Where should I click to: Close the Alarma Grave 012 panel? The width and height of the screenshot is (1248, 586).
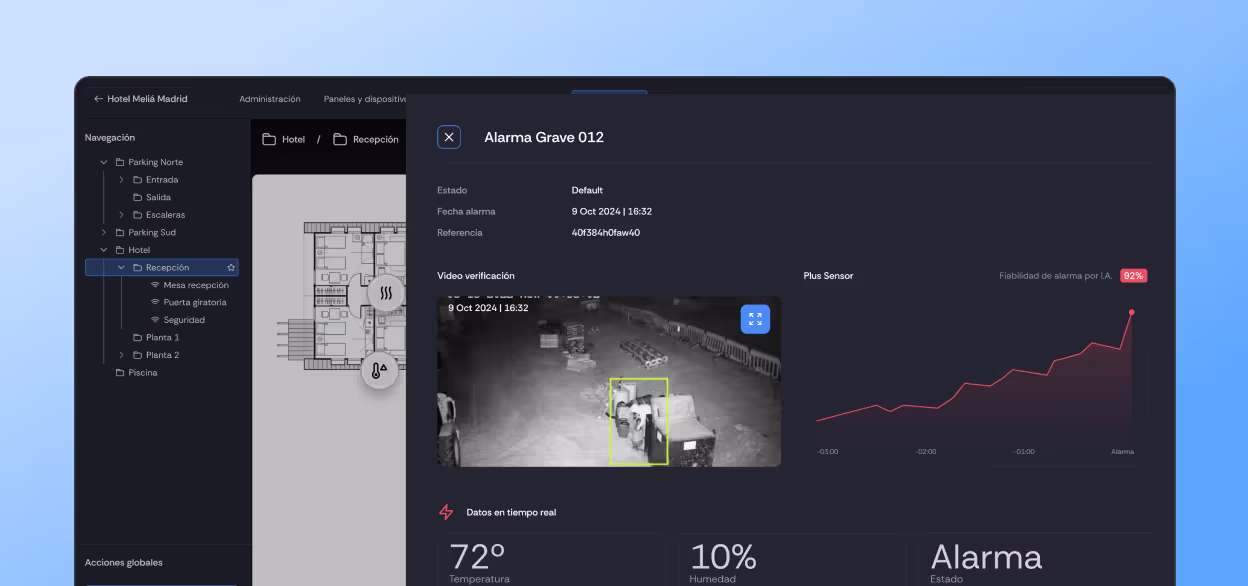coord(449,137)
